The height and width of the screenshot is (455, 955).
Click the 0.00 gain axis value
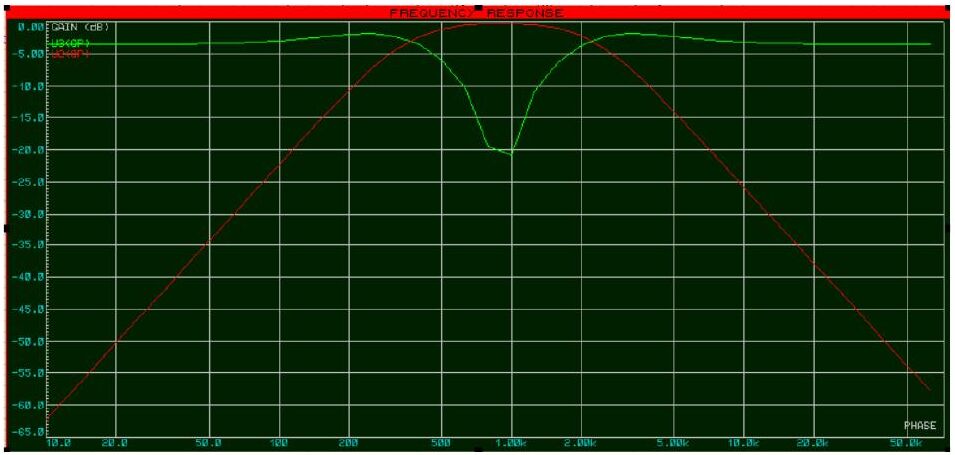coord(30,27)
